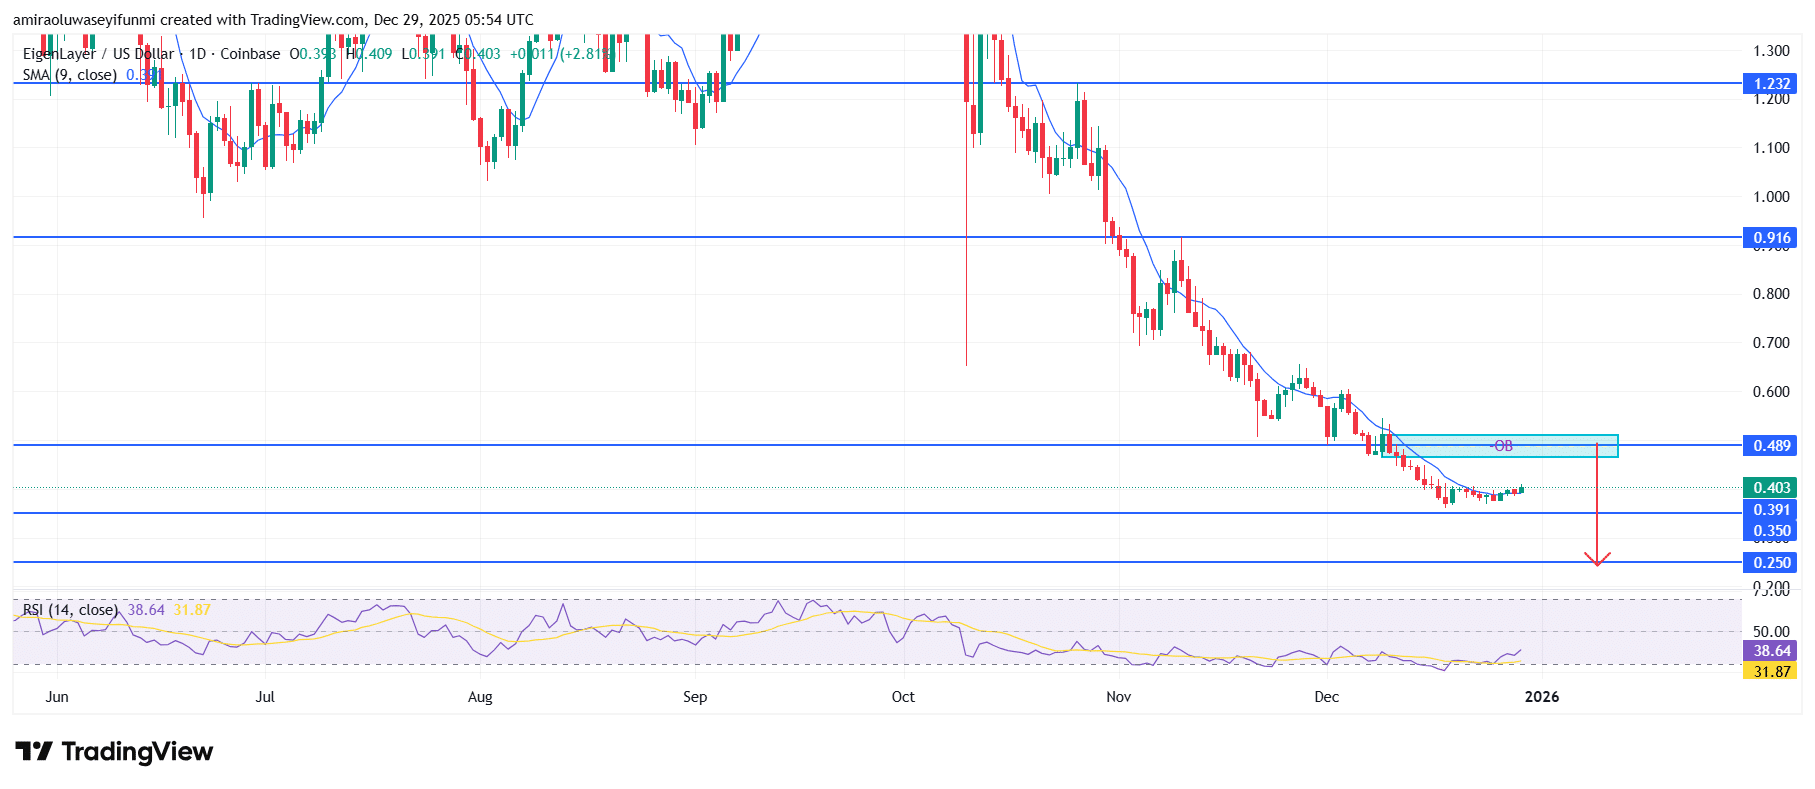This screenshot has height=789, width=1815.
Task: Click the yellow 31.87 RSI average tag
Action: point(1770,672)
